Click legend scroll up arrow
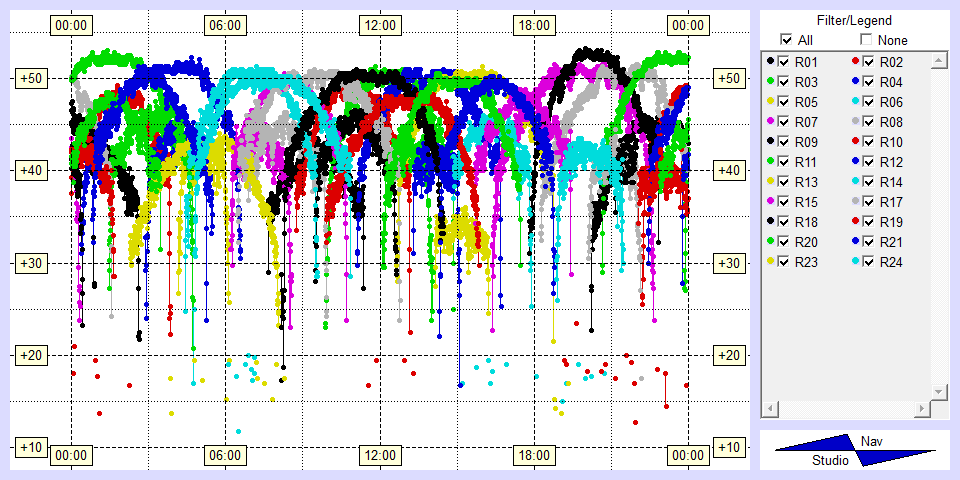The width and height of the screenshot is (960, 480). pyautogui.click(x=938, y=62)
